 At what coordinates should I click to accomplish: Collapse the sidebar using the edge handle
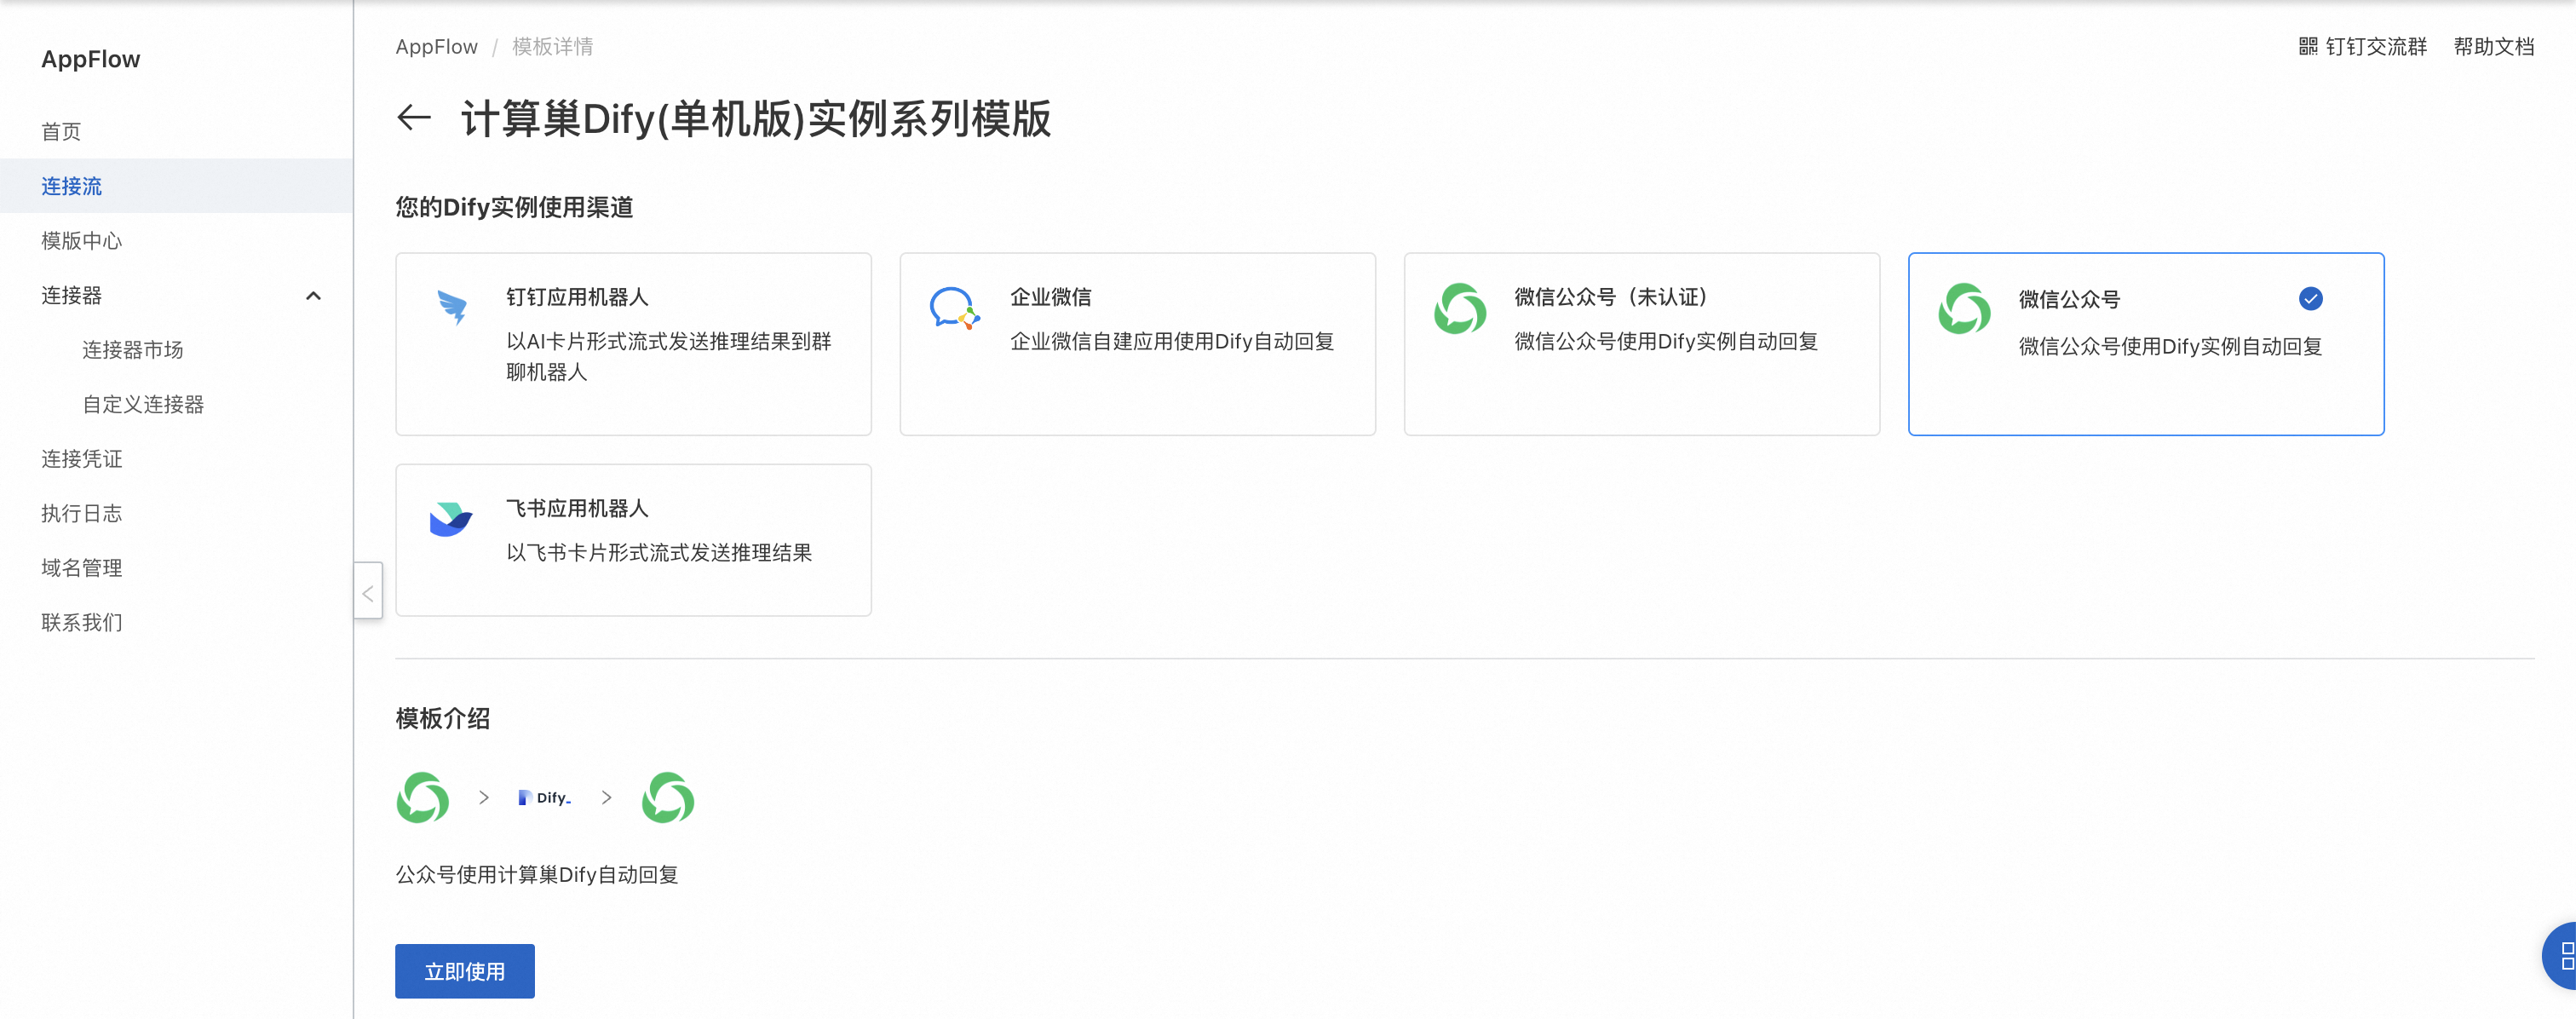coord(368,593)
